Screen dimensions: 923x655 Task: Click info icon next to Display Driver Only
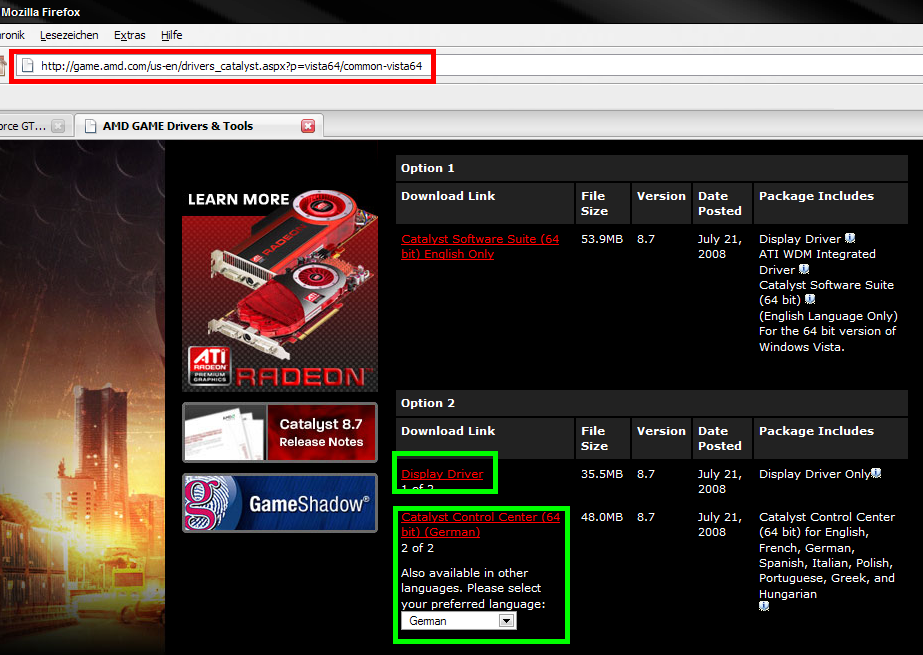pyautogui.click(x=876, y=473)
